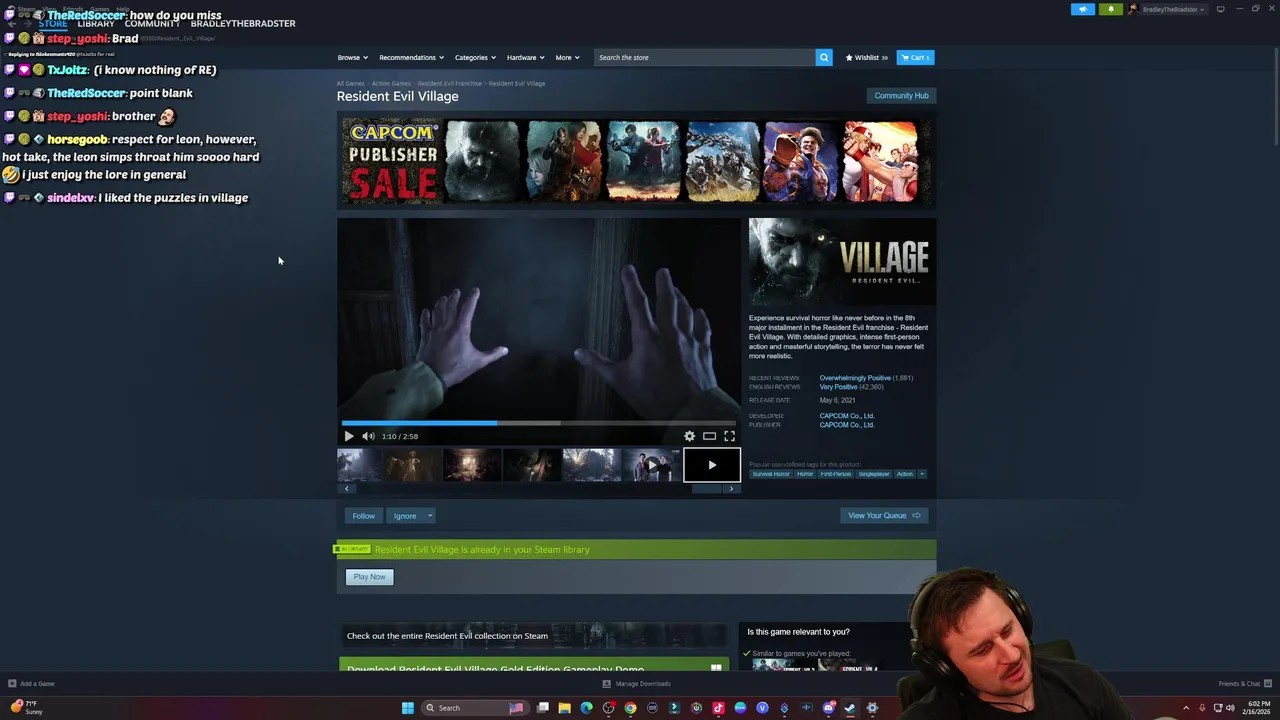This screenshot has height=720, width=1280.
Task: Switch trailer to theater mode
Action: pos(709,436)
